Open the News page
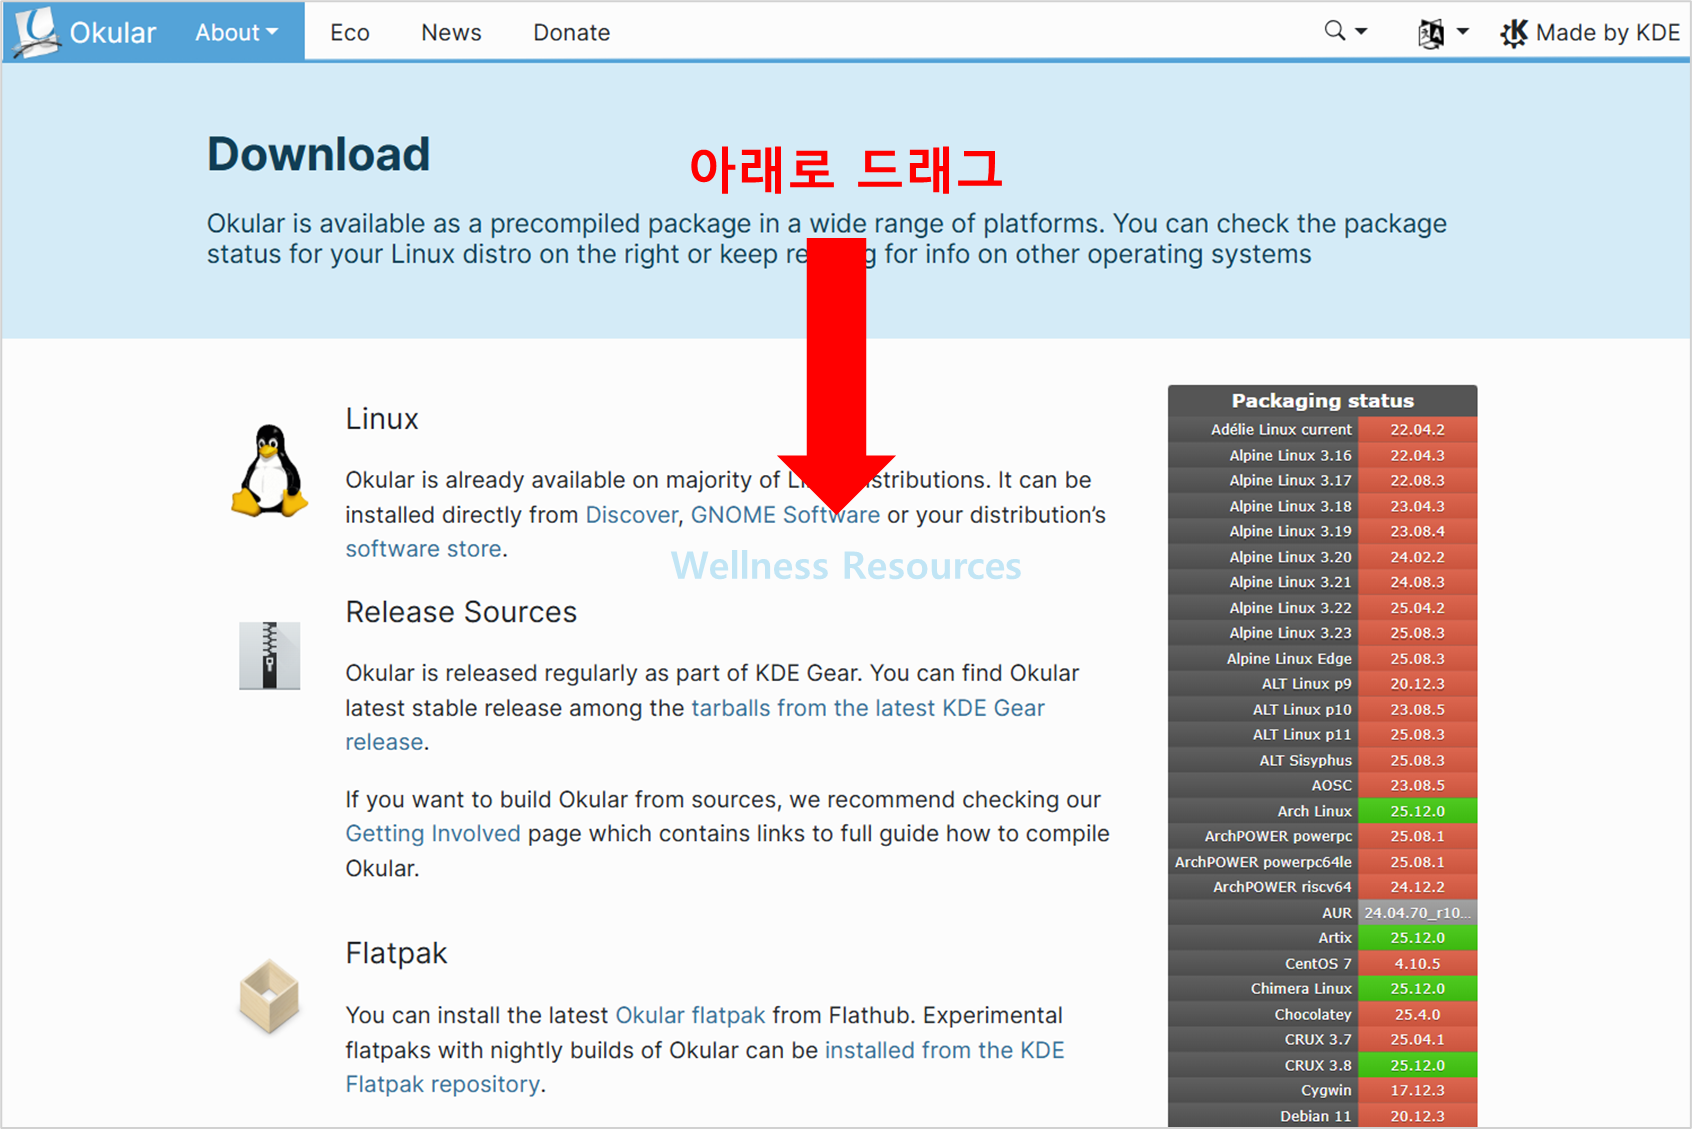 tap(451, 33)
